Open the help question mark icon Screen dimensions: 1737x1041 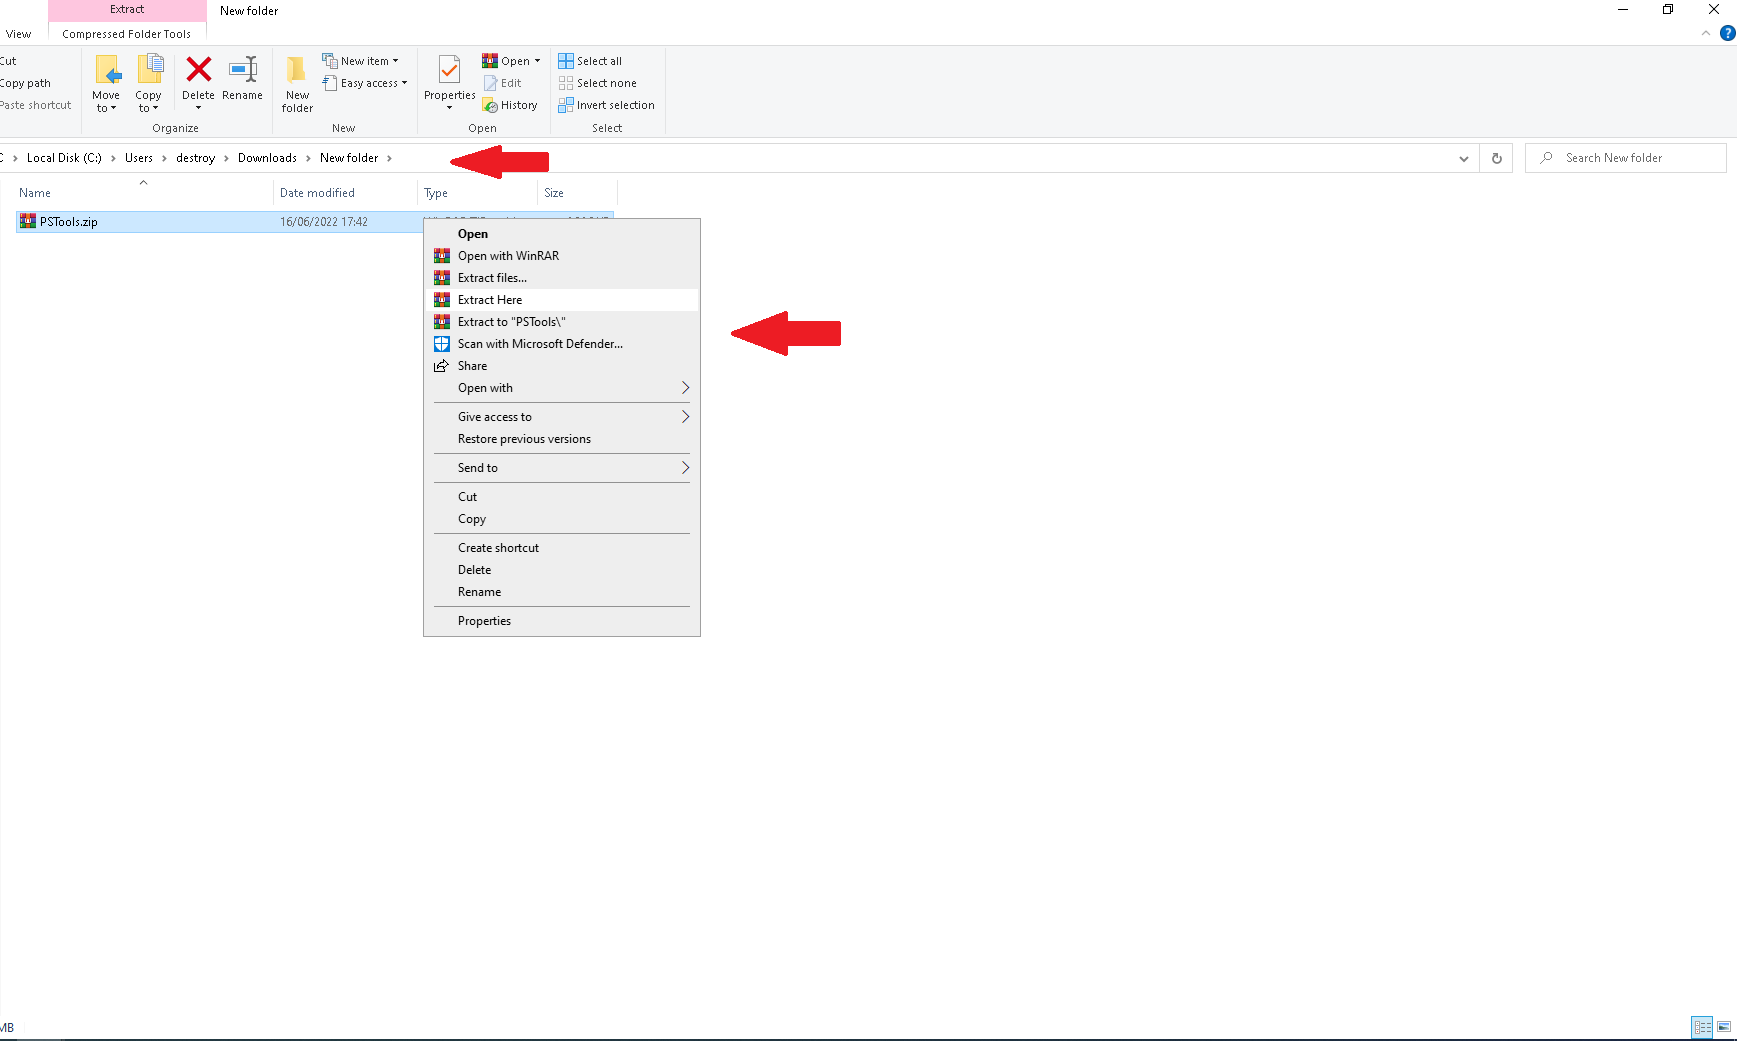[x=1727, y=33]
